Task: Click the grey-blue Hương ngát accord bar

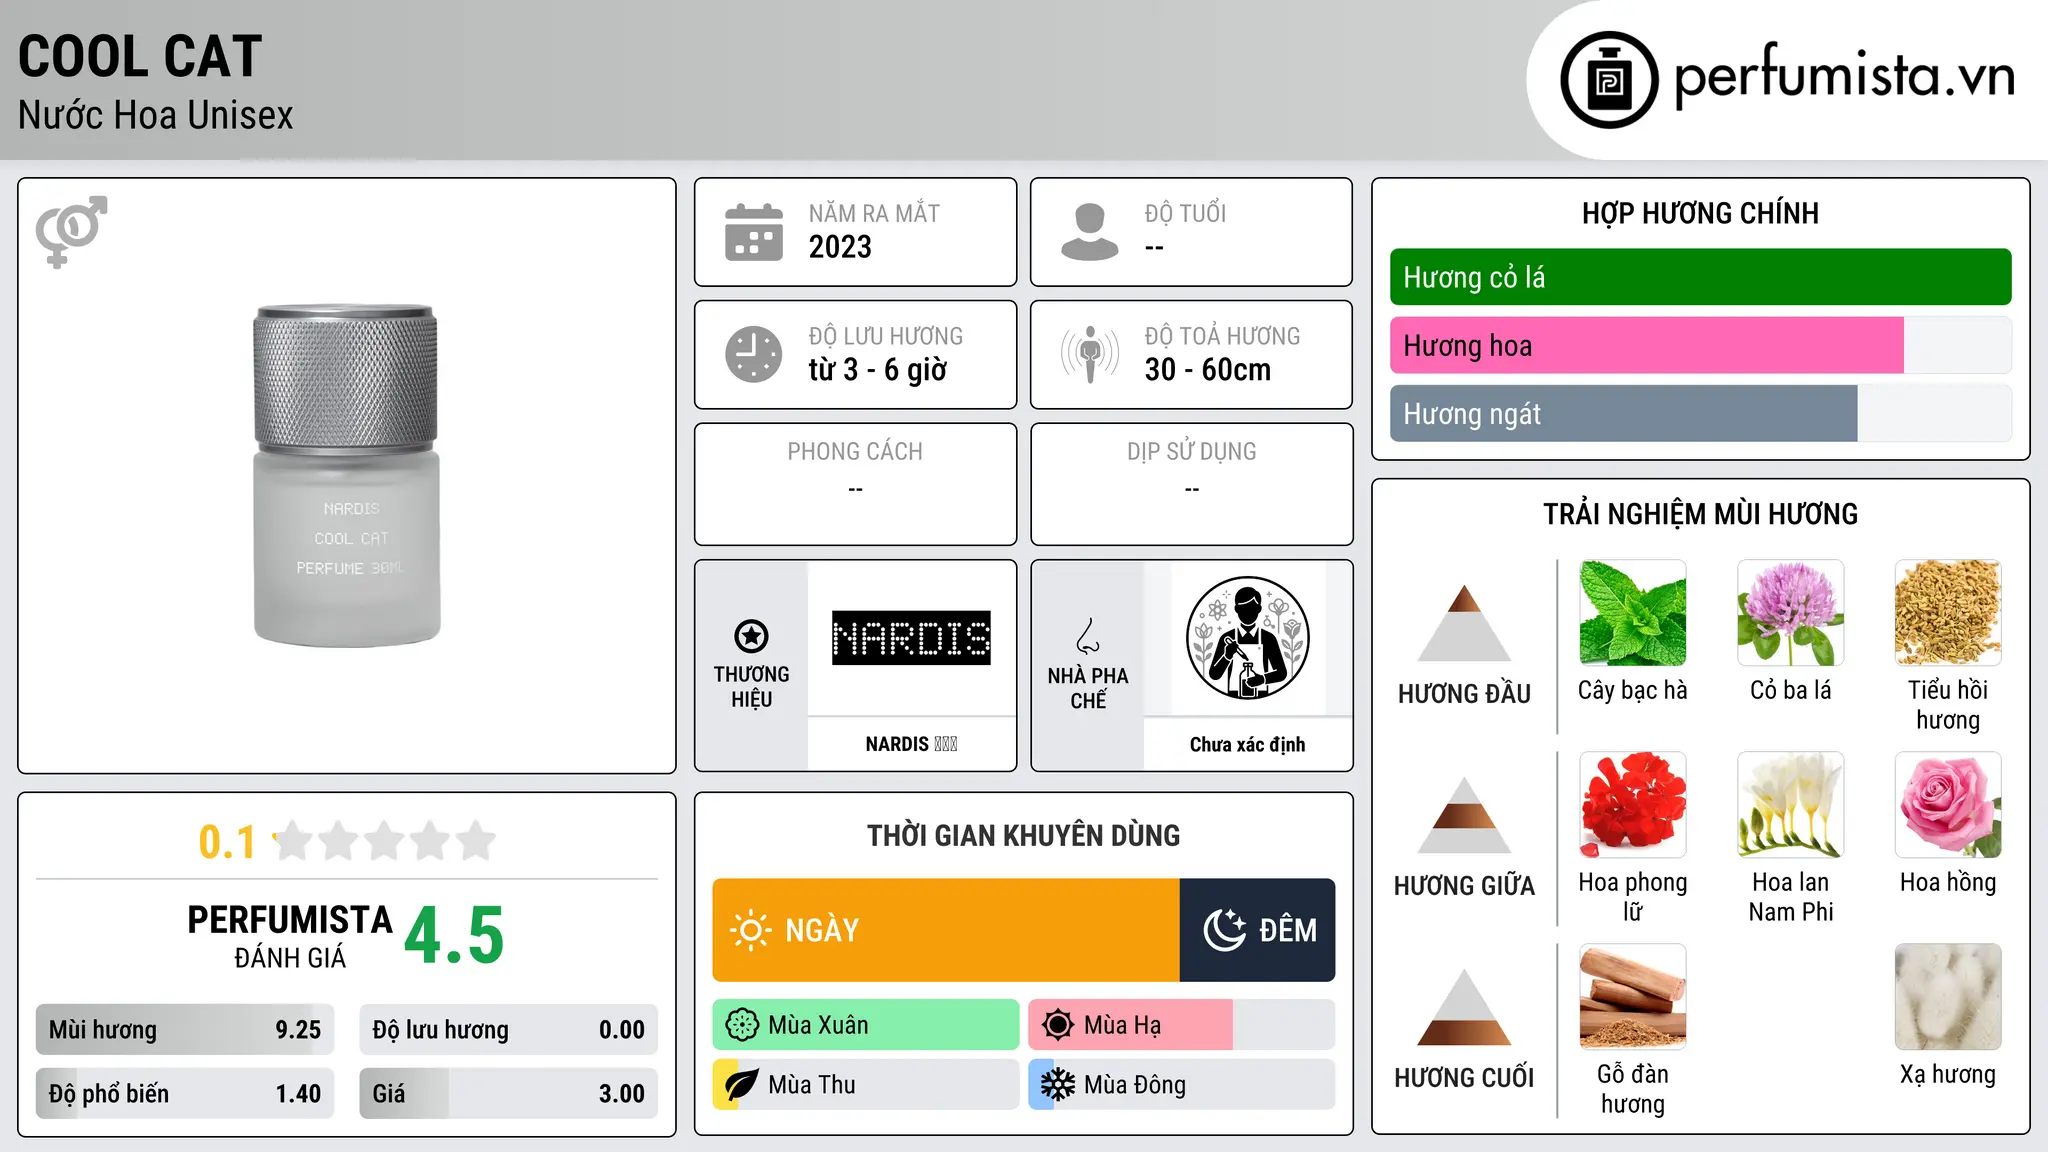Action: [x=1701, y=413]
